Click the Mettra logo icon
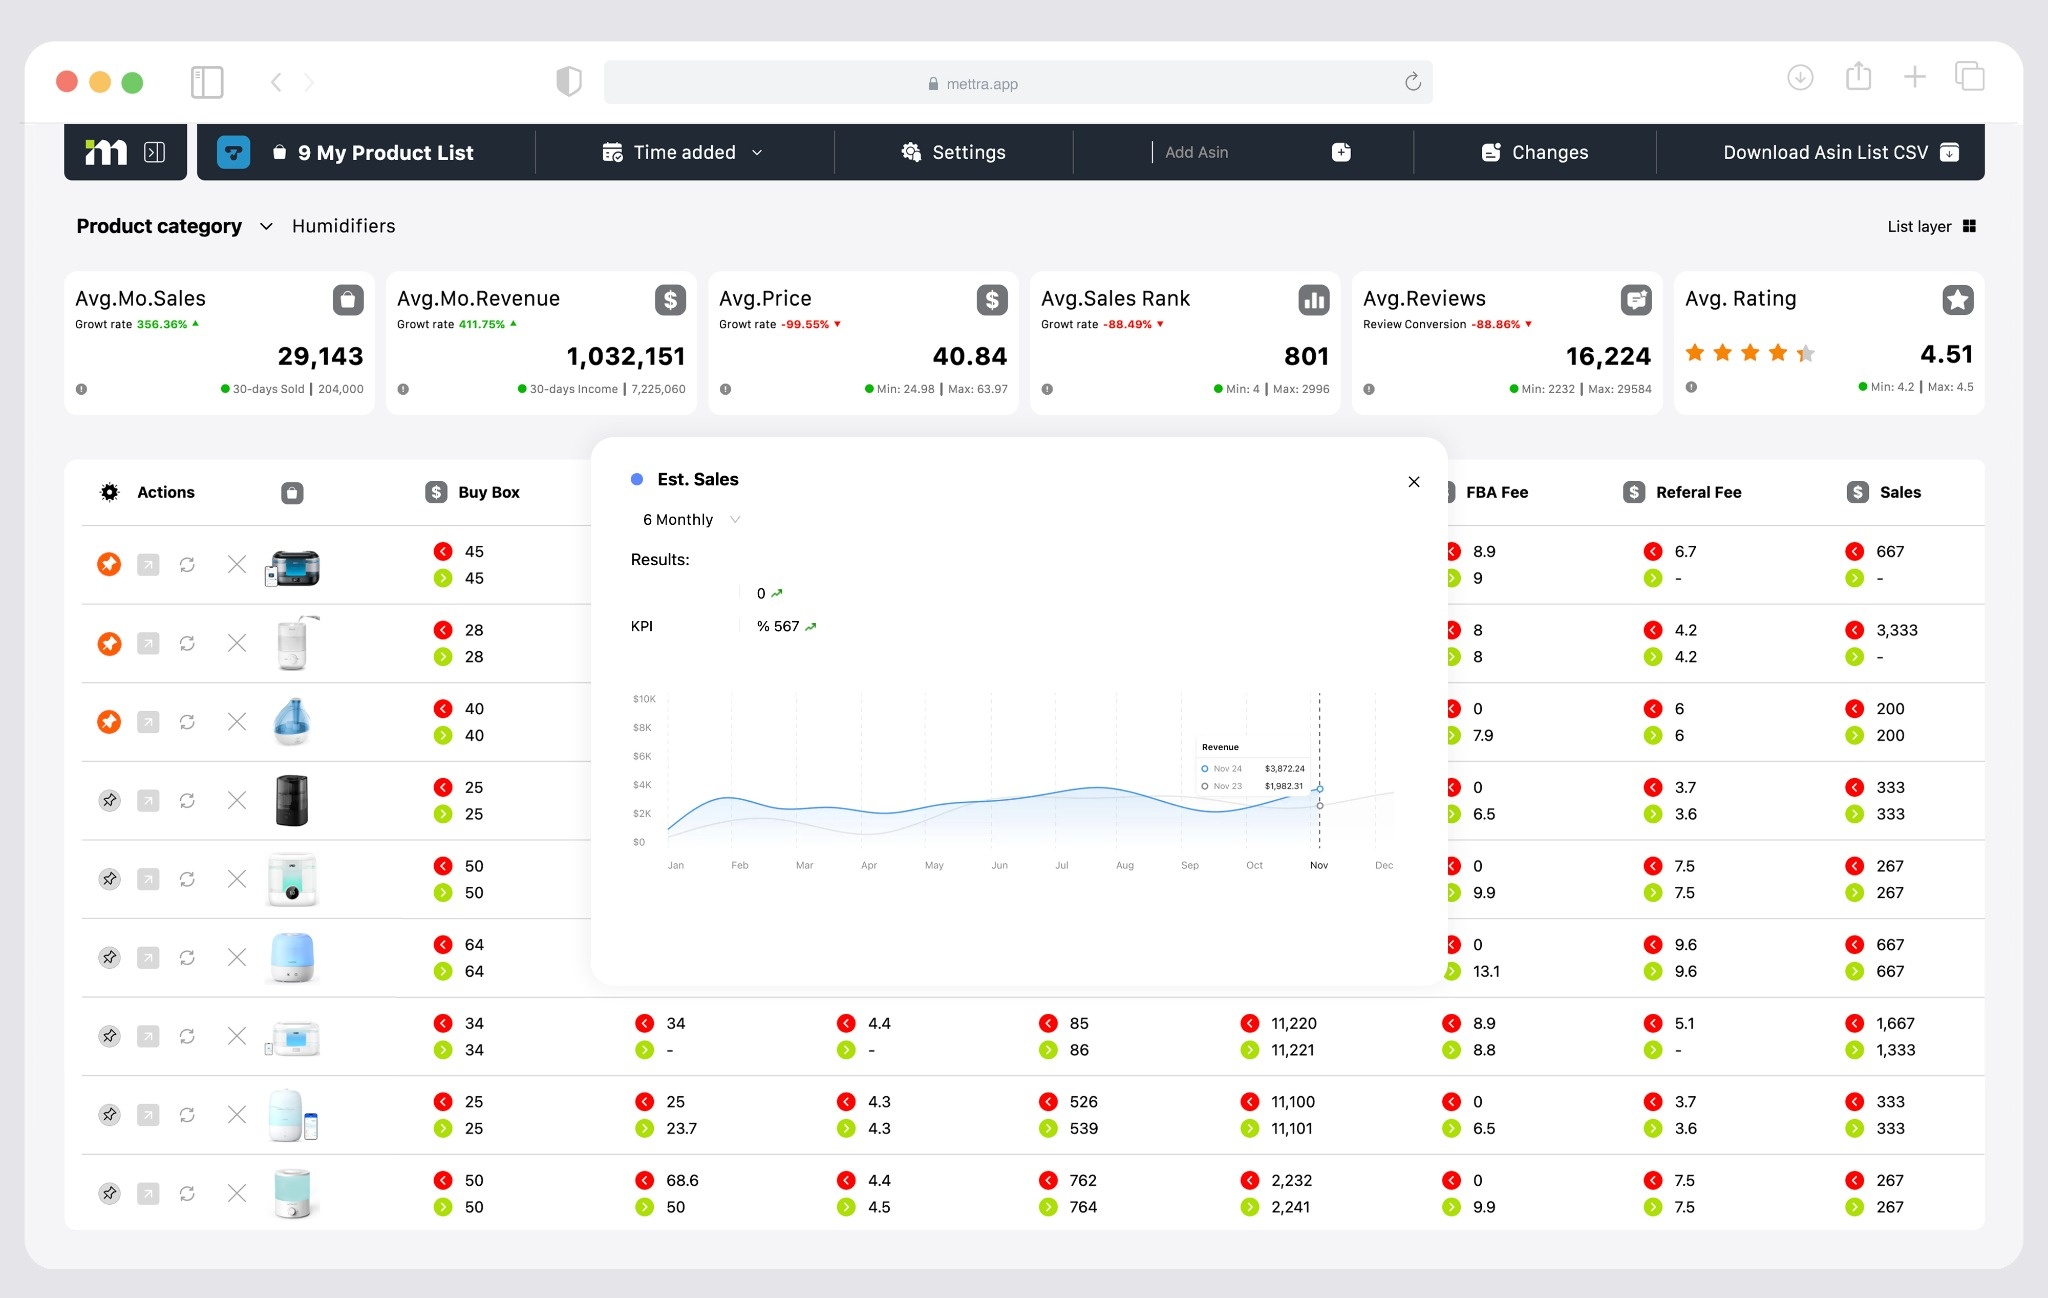Screen dimensions: 2048x1298 click(106, 152)
